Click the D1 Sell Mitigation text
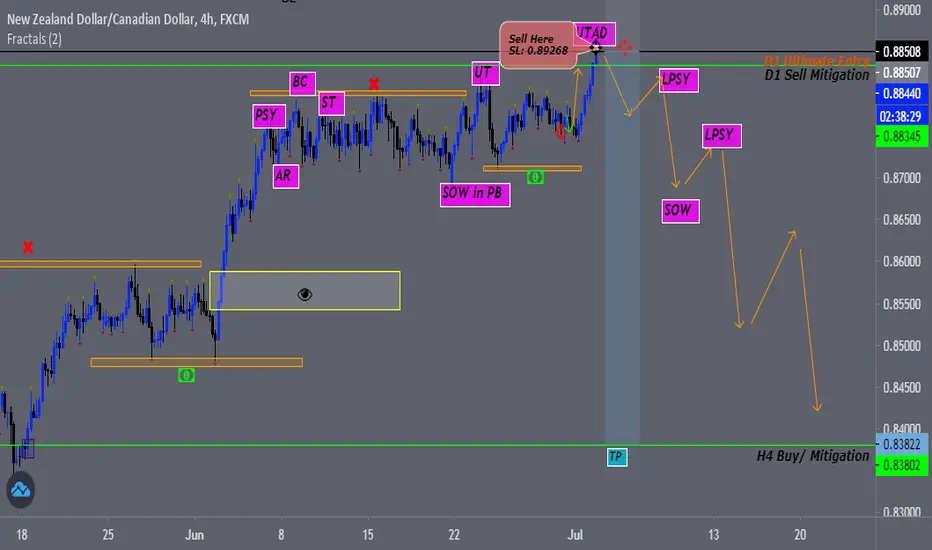Viewport: 932px width, 550px height. pos(817,76)
